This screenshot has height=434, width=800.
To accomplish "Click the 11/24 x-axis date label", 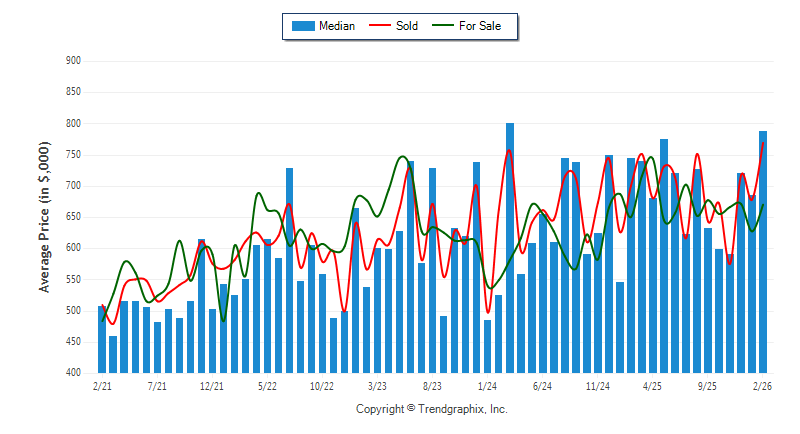I will pos(598,385).
